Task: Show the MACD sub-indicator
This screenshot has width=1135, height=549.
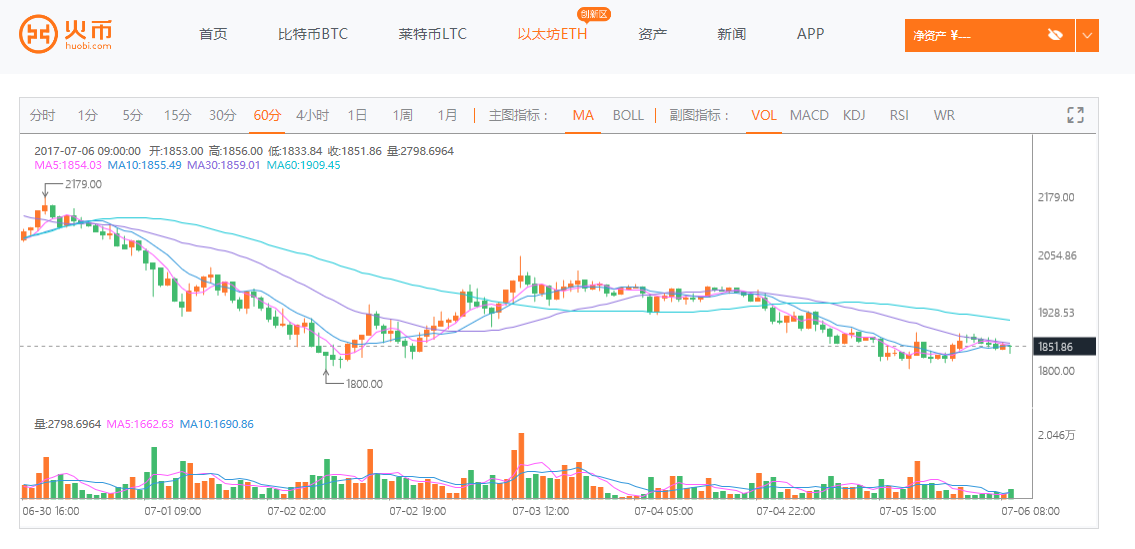Action: point(809,115)
